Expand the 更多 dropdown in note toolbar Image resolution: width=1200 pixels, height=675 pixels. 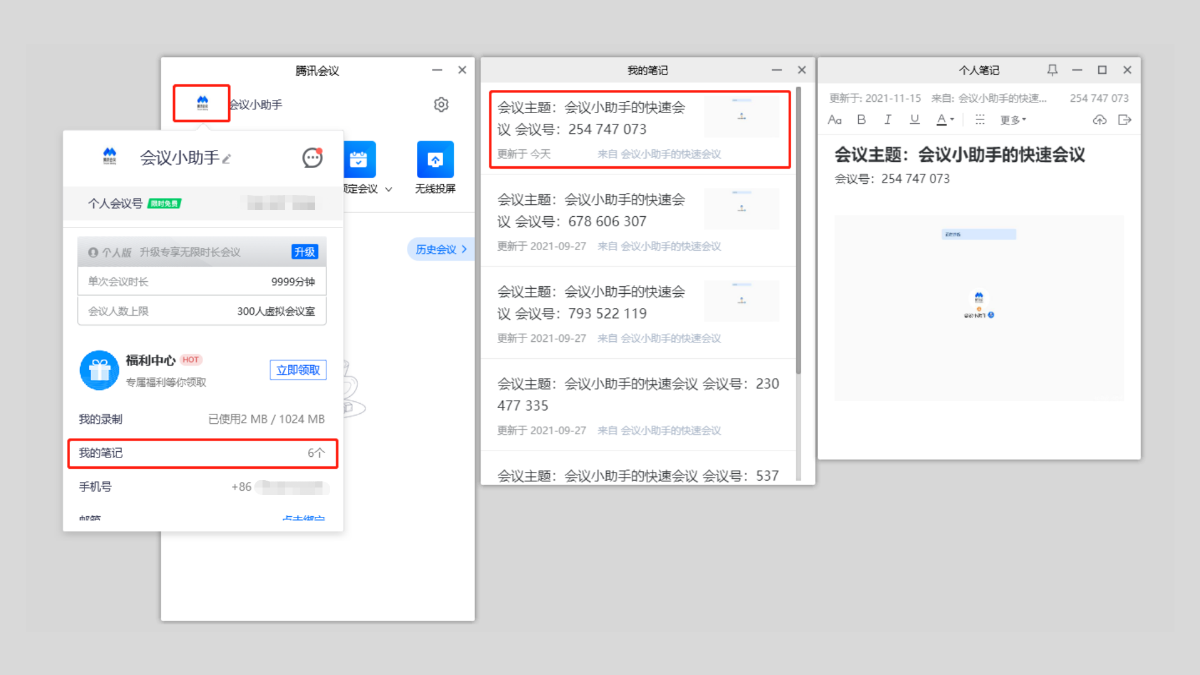point(1014,120)
